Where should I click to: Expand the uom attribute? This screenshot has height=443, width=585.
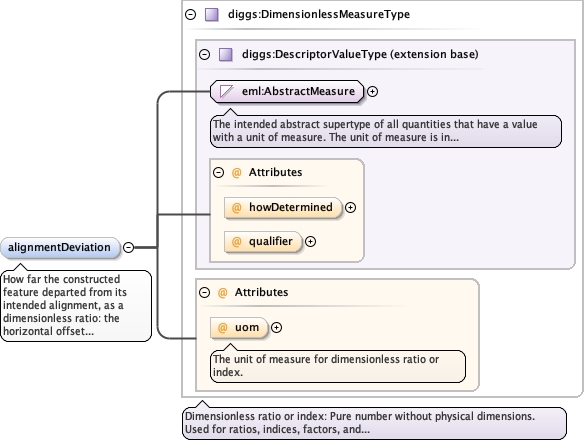(276, 328)
